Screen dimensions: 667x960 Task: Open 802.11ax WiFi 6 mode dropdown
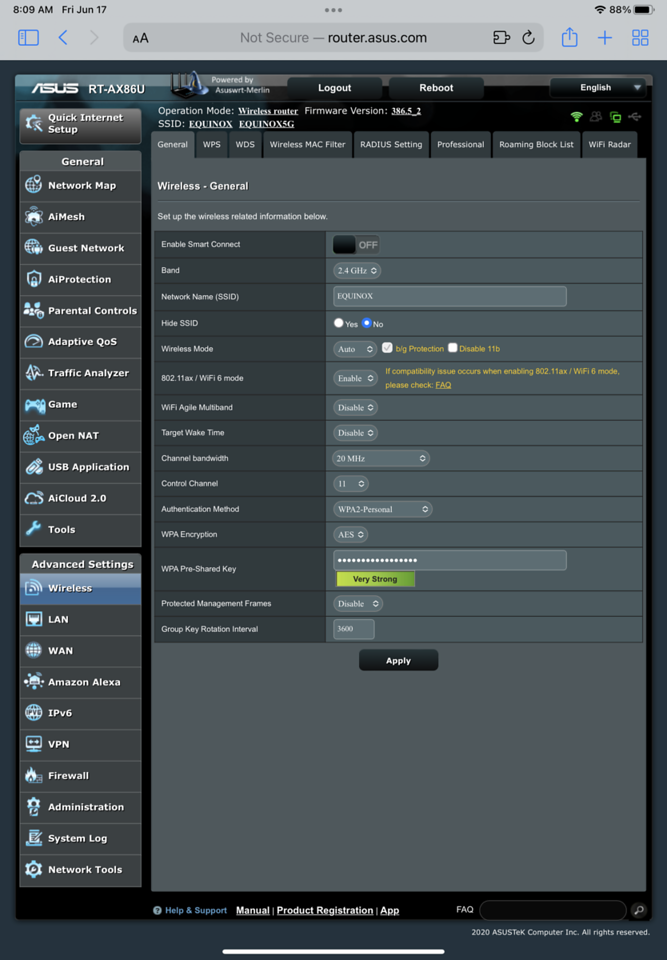tap(355, 378)
